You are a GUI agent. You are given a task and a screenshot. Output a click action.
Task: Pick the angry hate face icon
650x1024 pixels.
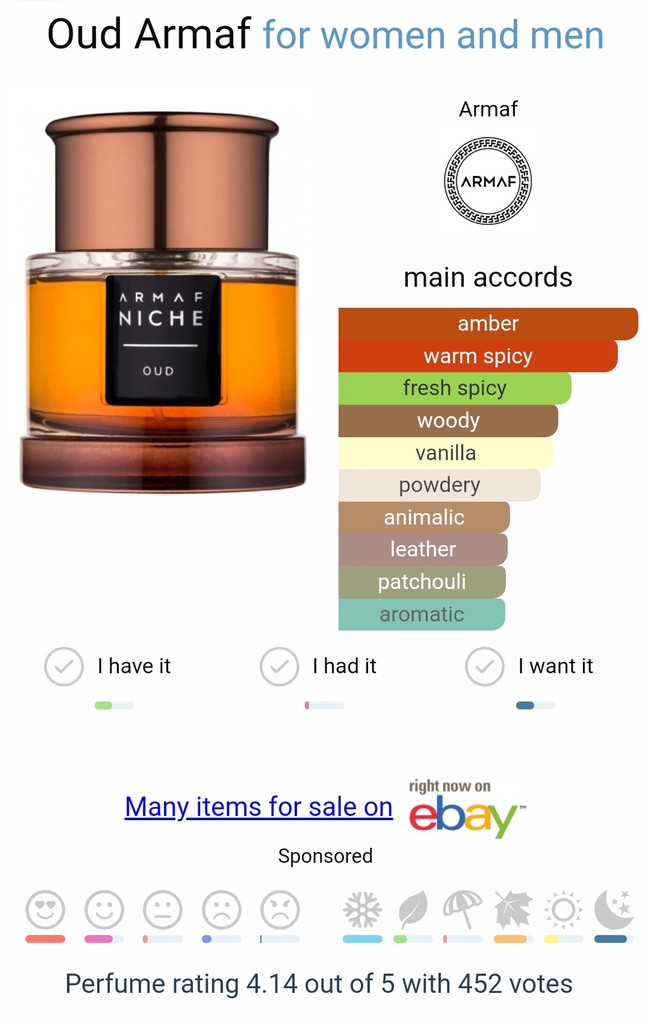pos(280,909)
